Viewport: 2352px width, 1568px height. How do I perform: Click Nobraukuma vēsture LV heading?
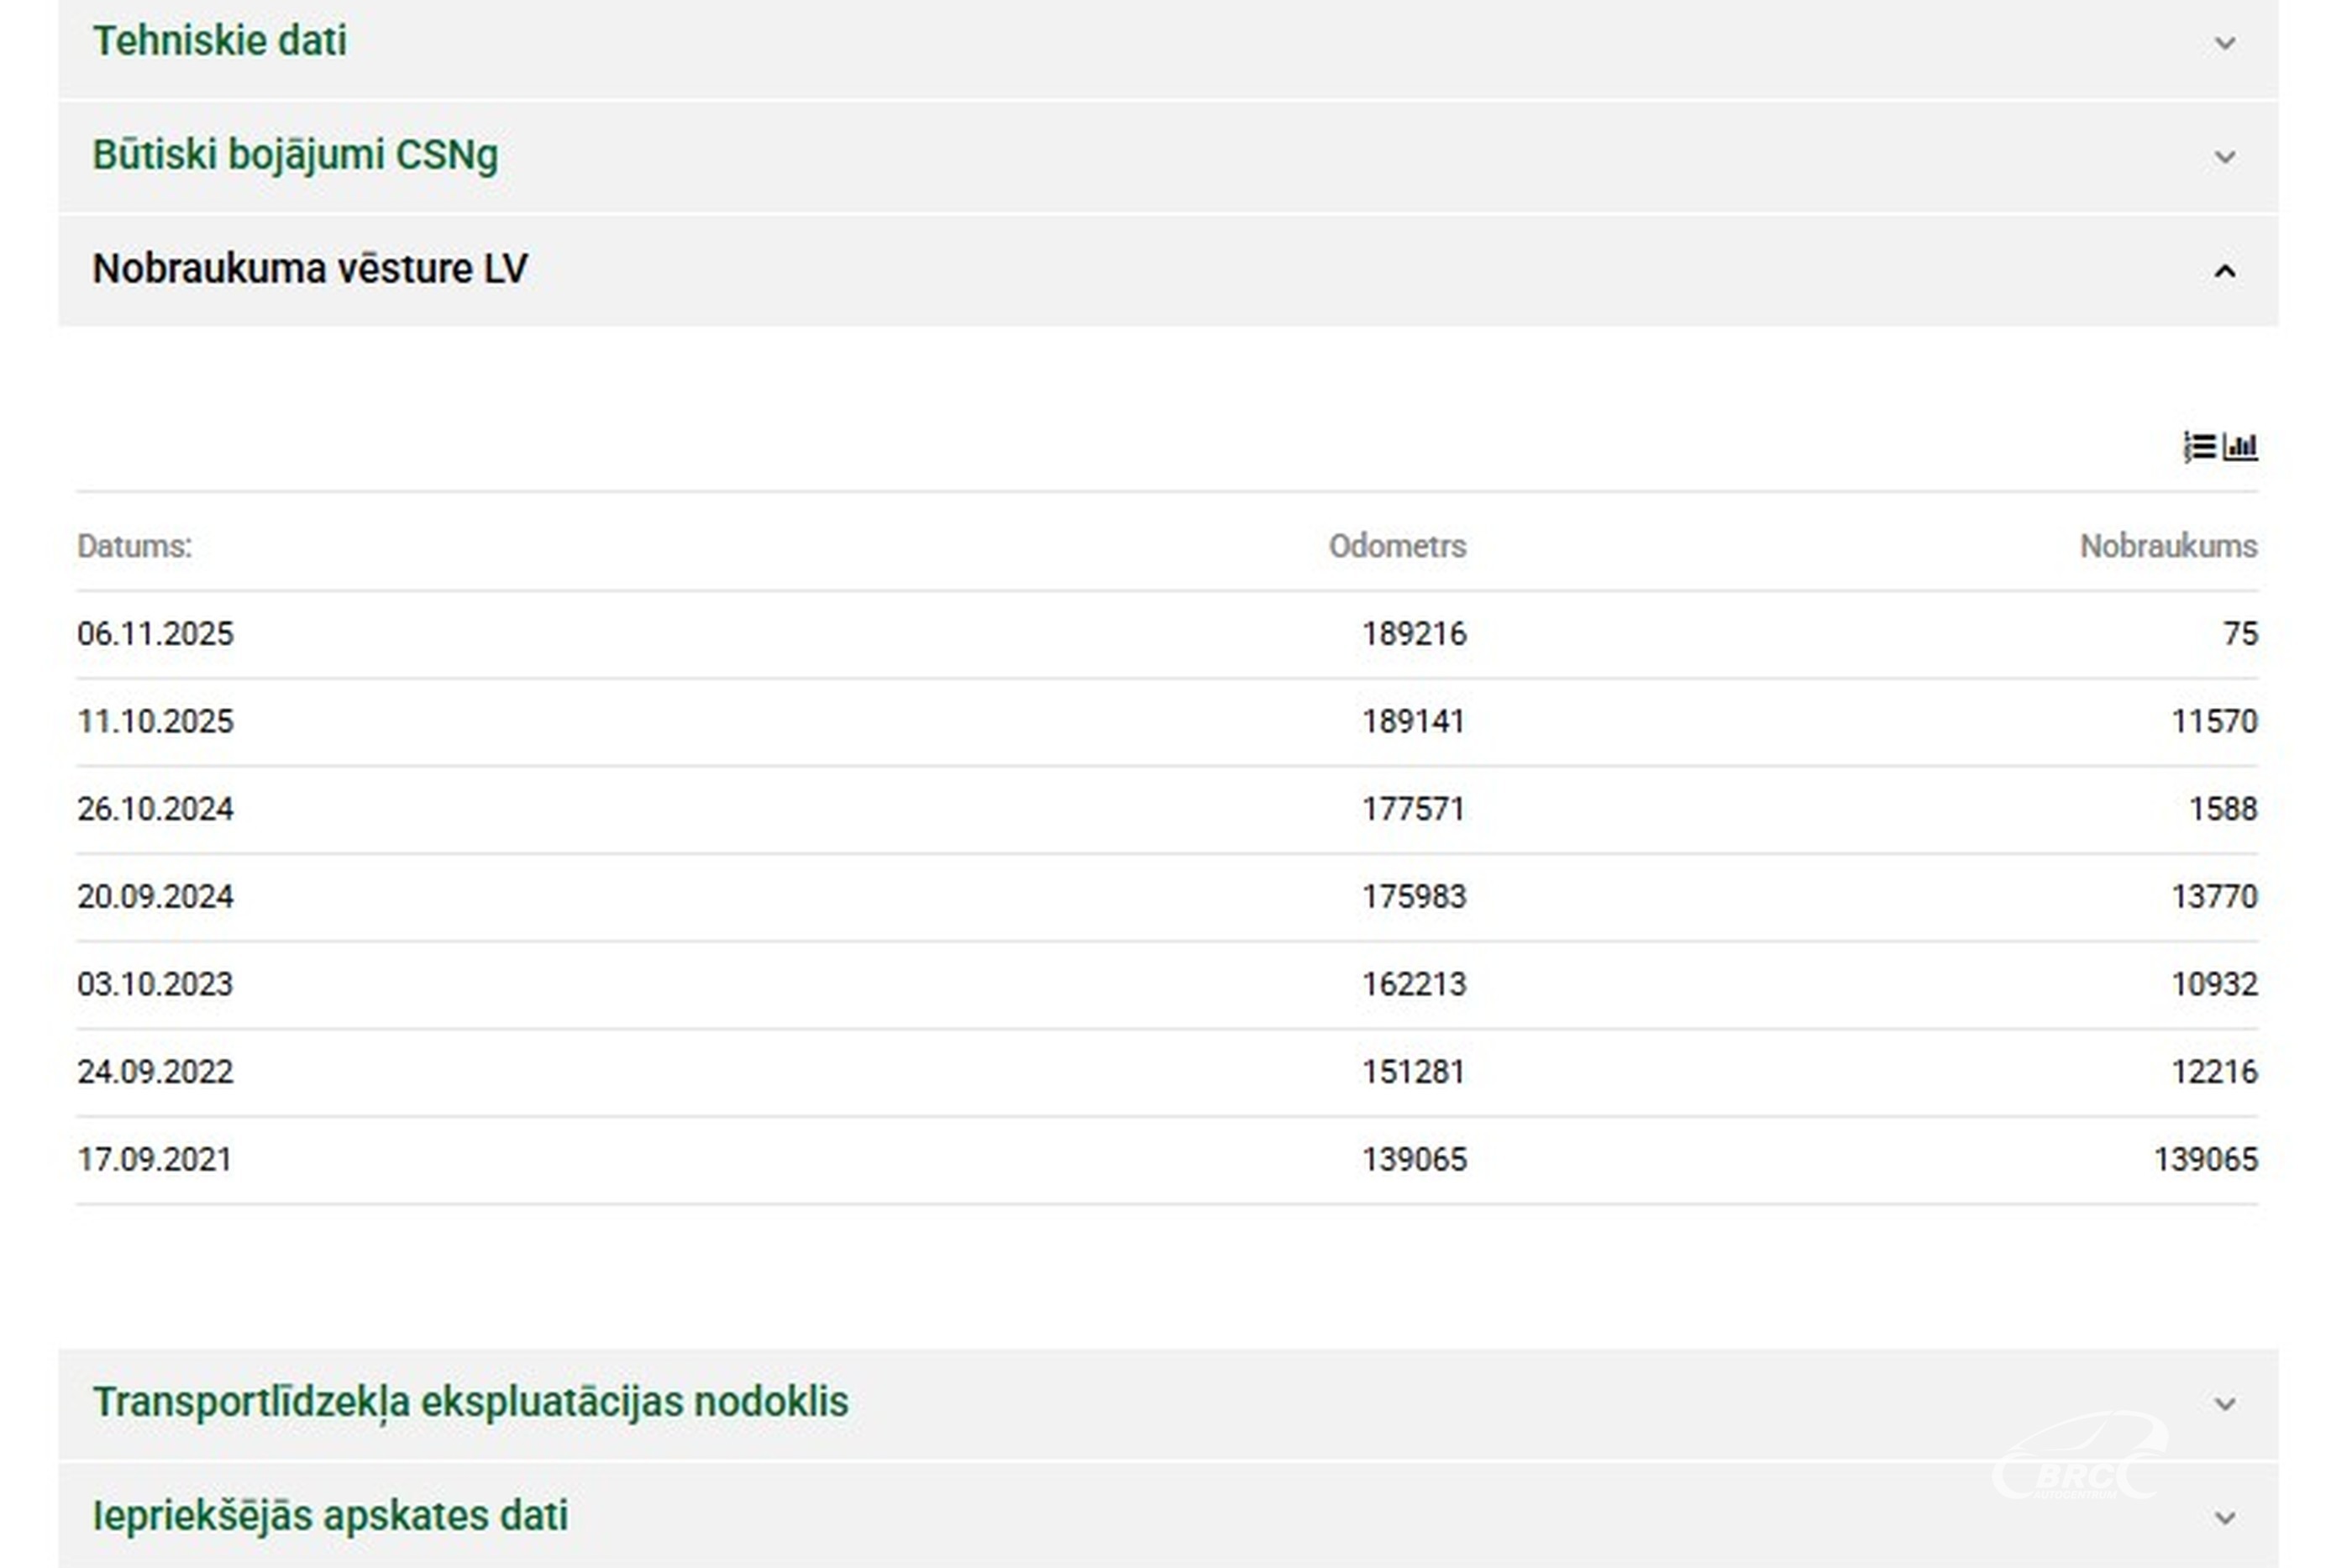tap(310, 268)
